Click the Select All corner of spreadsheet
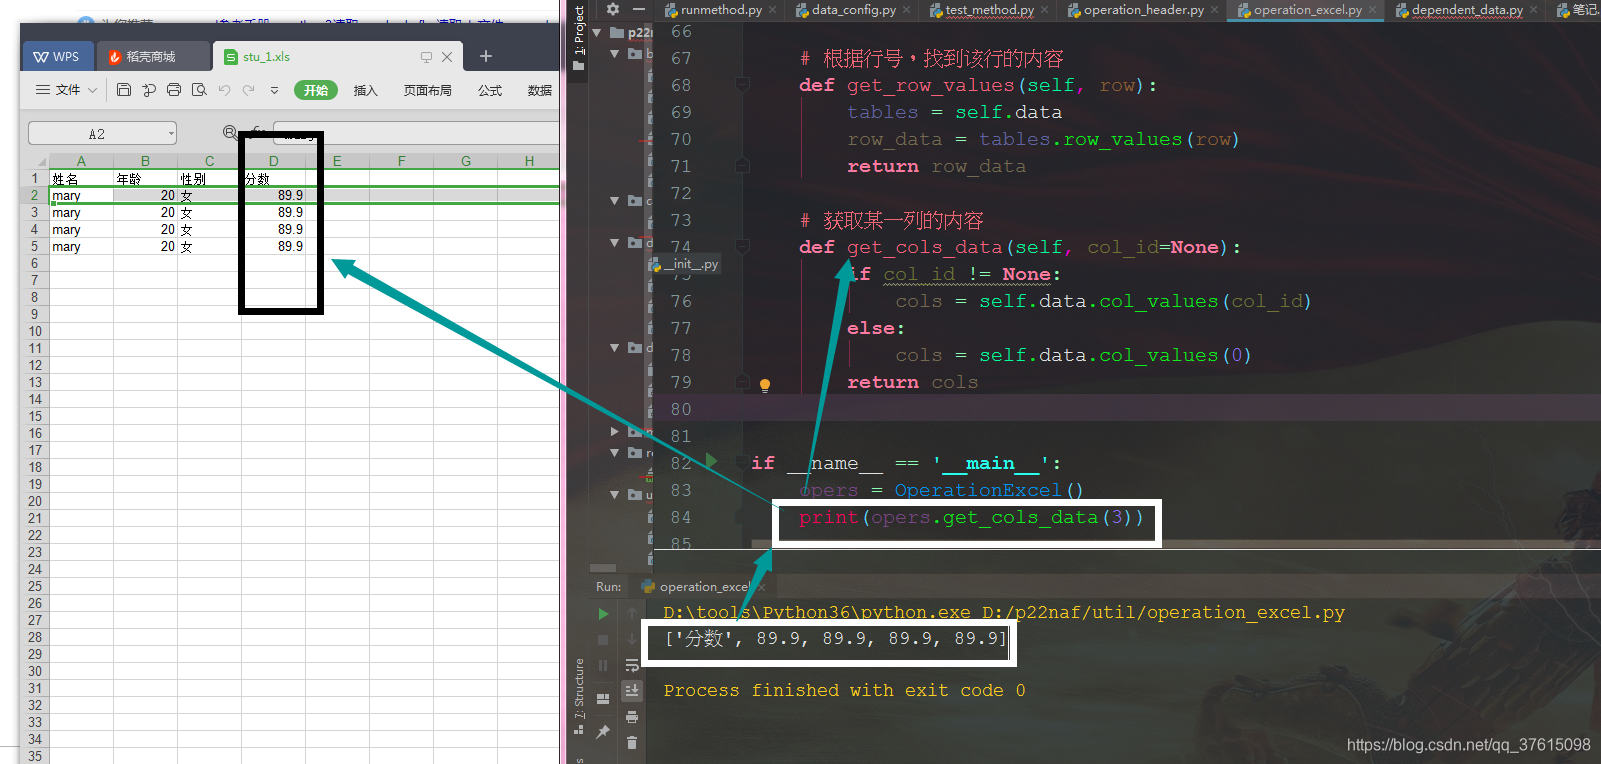 41,161
